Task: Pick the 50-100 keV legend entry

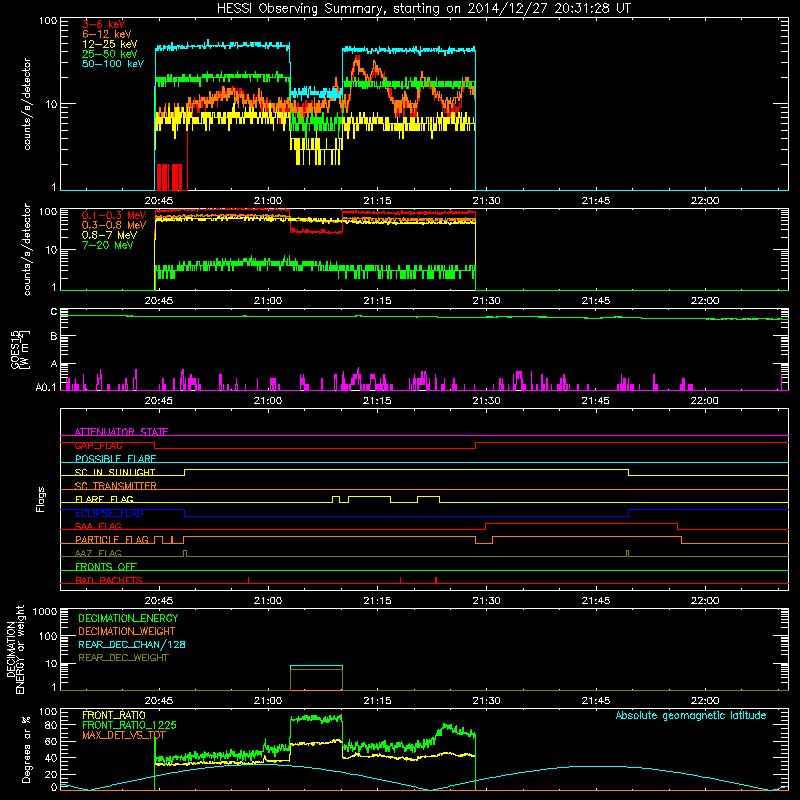Action: click(112, 64)
